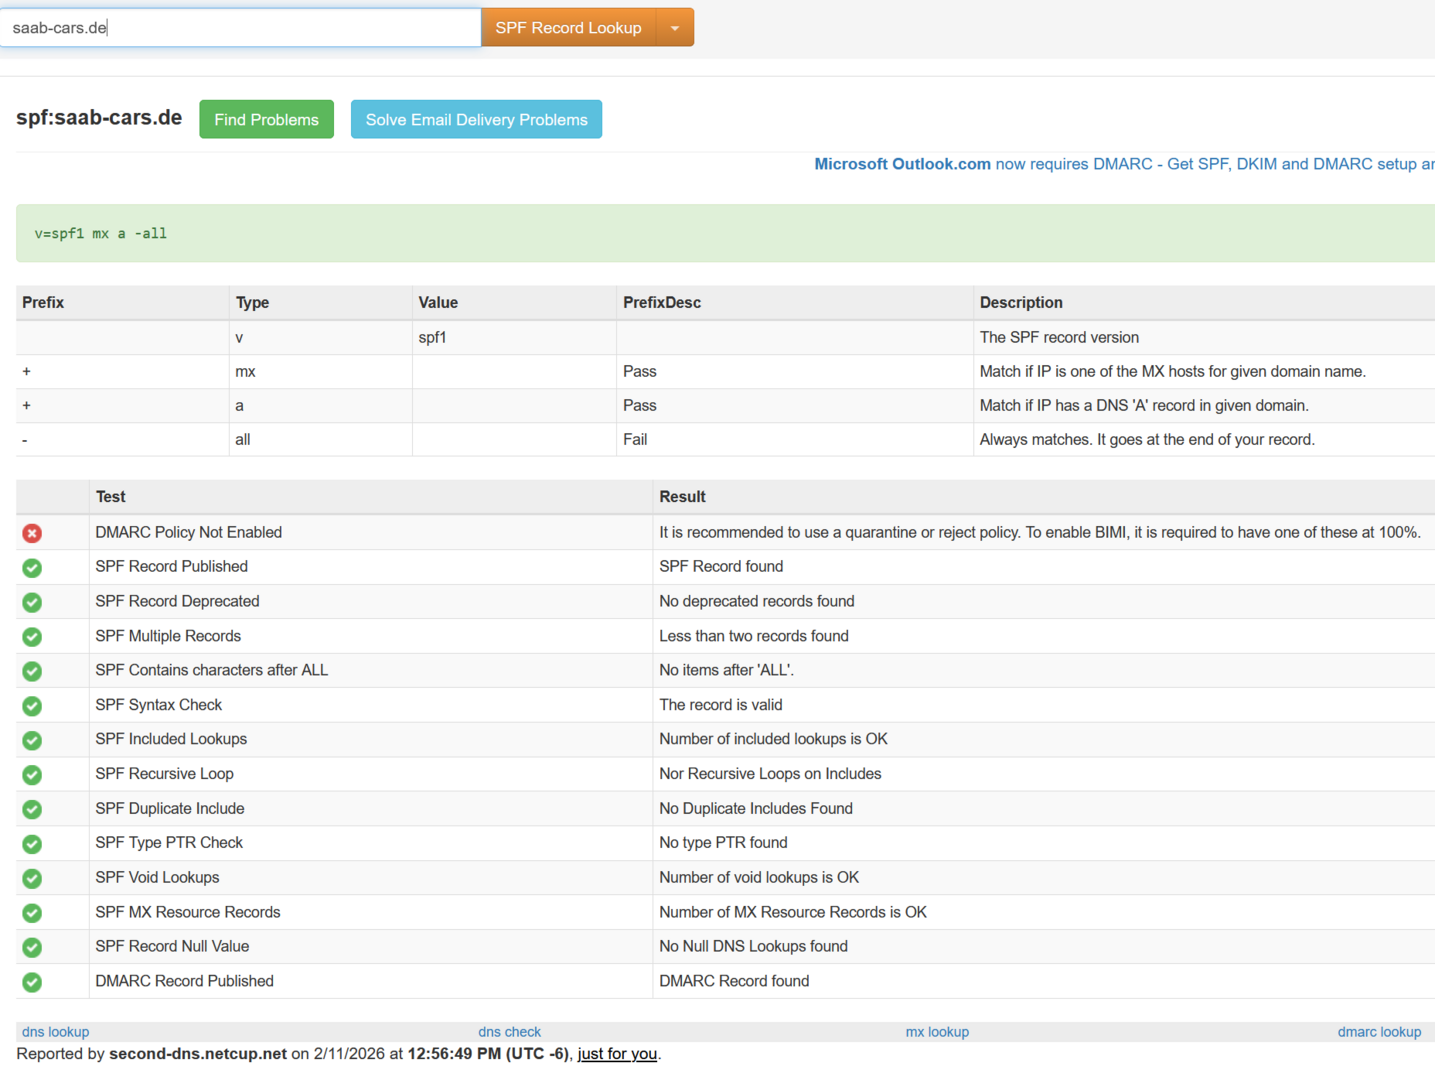Click the green Find Problems button
The image size is (1435, 1080).
click(266, 120)
